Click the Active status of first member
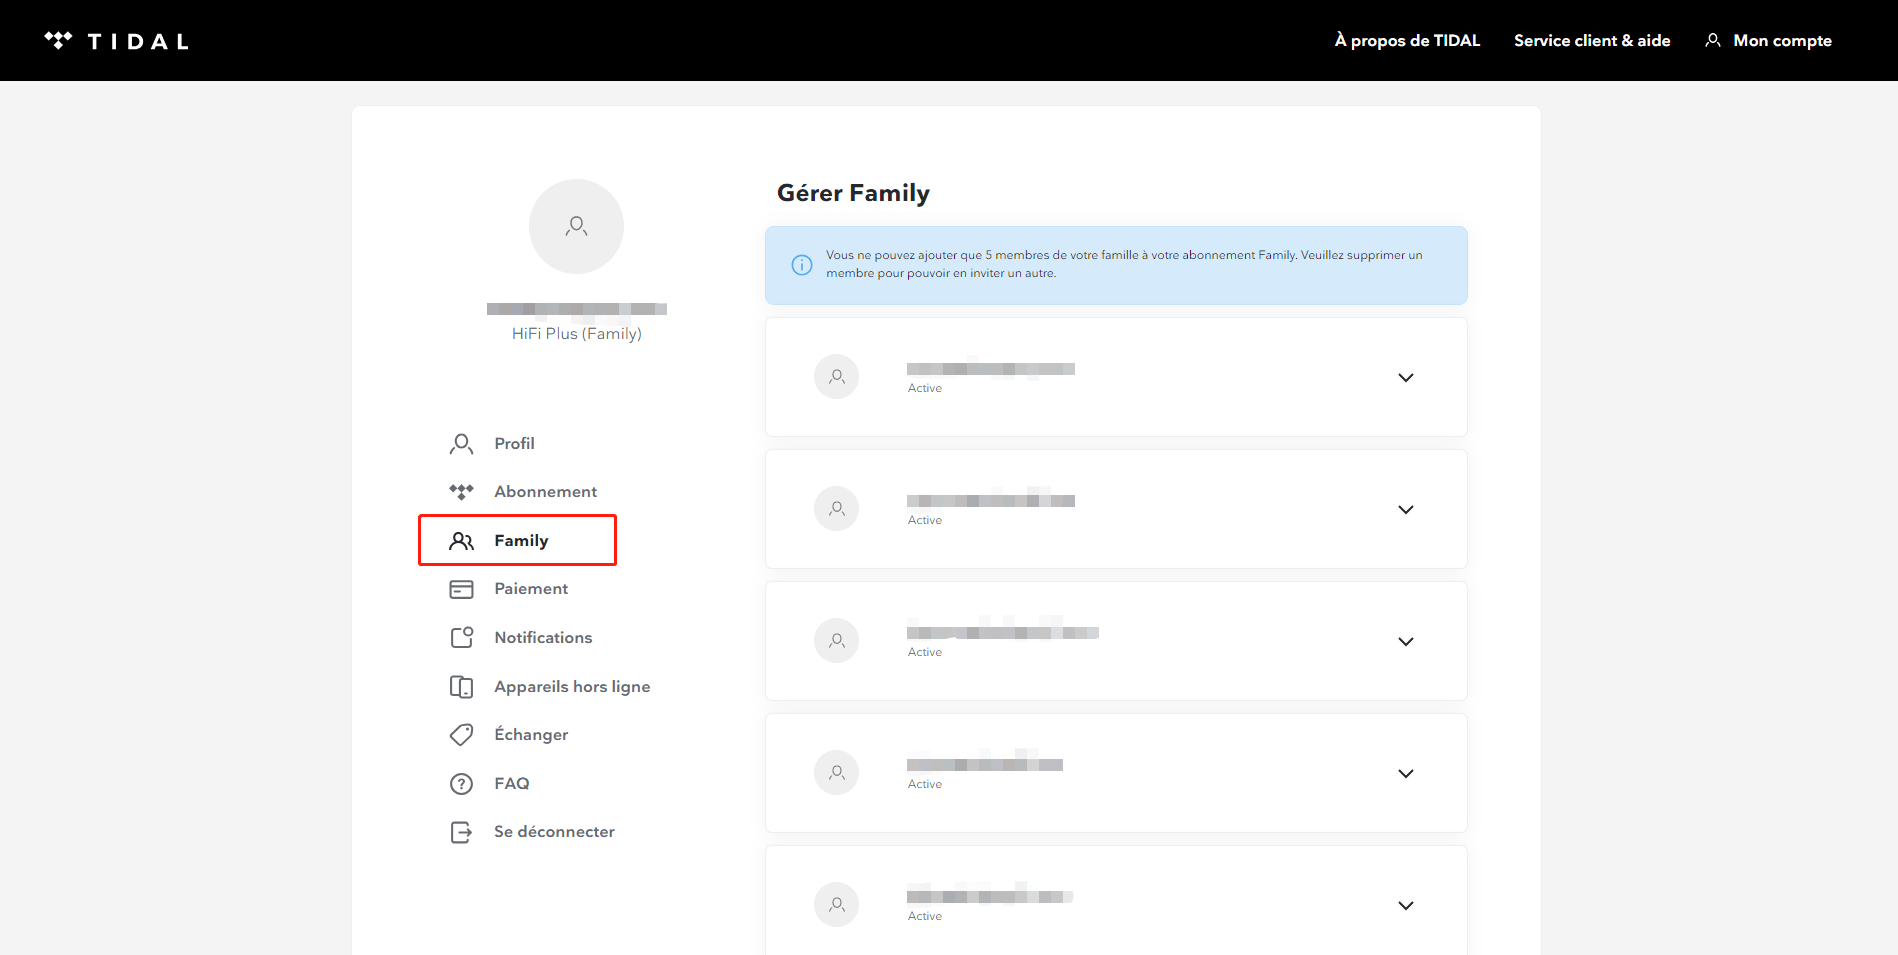 click(x=925, y=388)
